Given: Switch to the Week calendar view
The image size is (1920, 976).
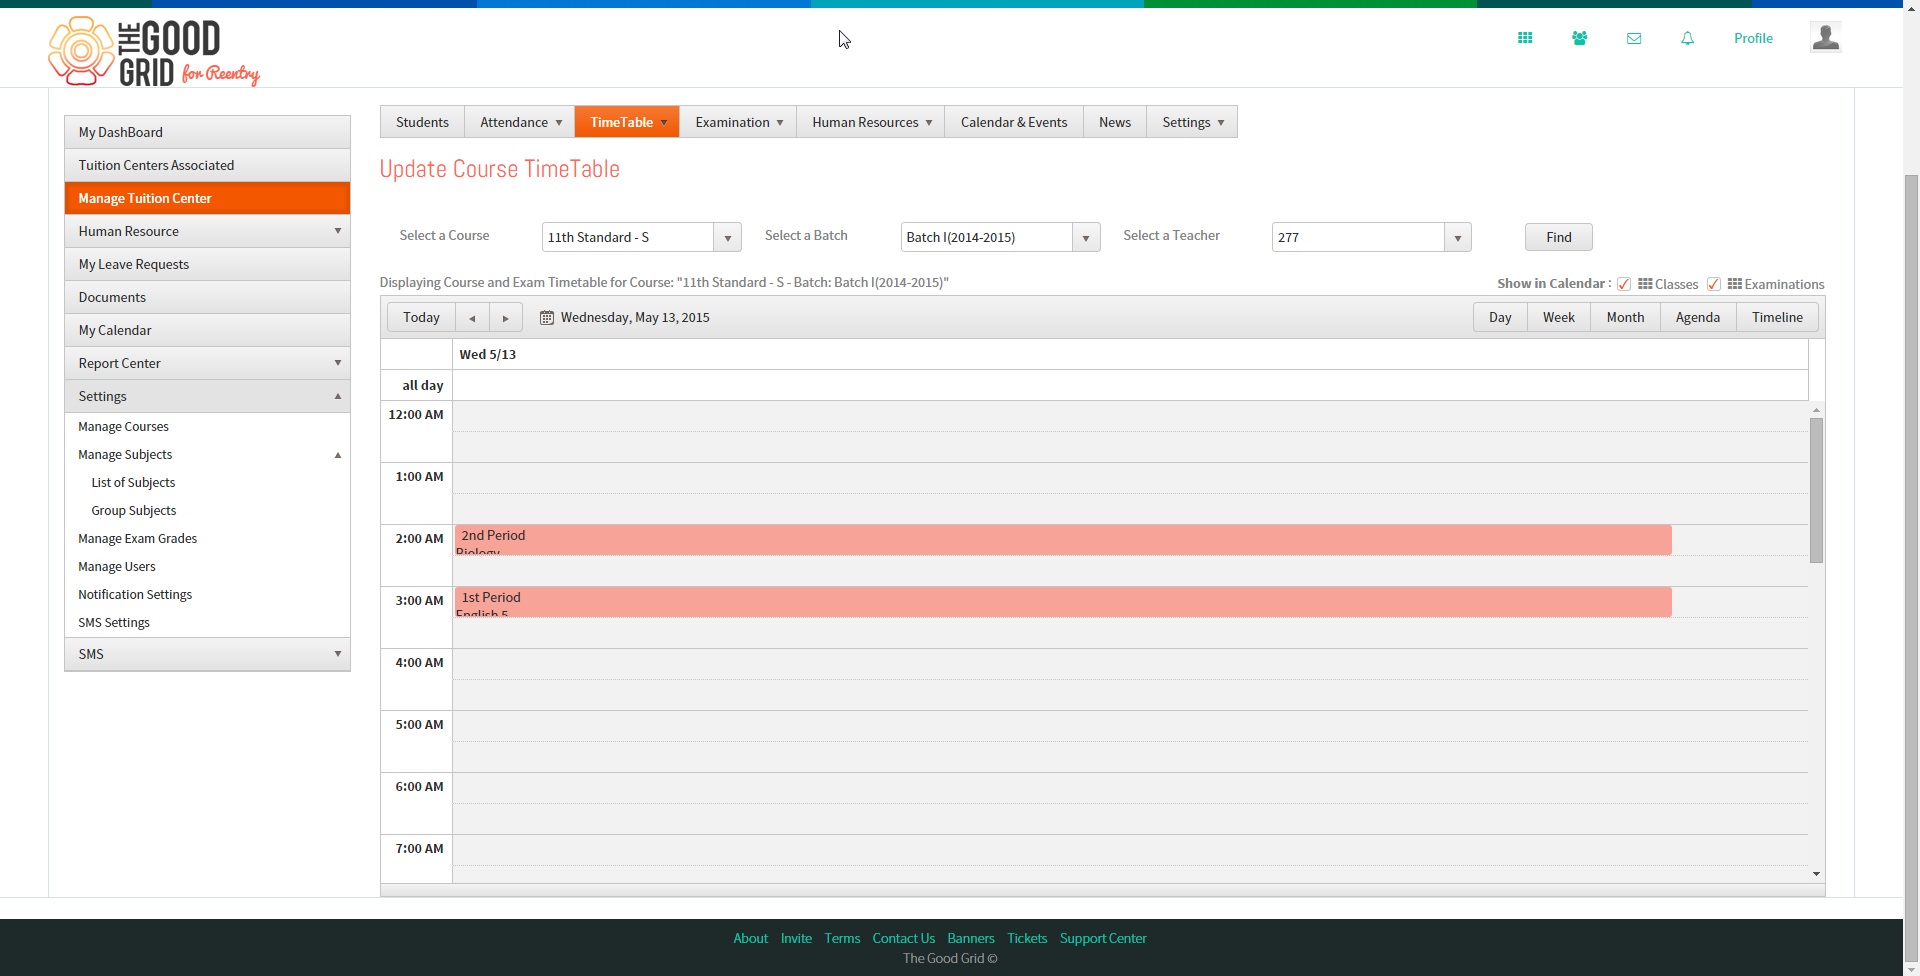Looking at the screenshot, I should [x=1558, y=317].
